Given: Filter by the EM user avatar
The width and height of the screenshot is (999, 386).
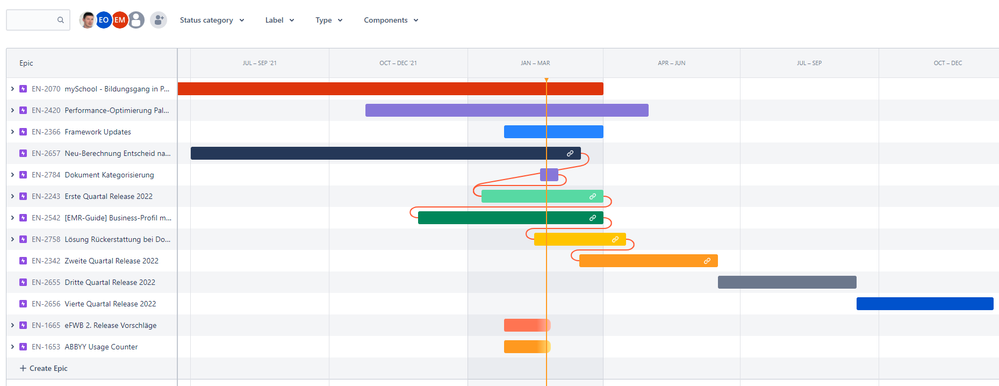Looking at the screenshot, I should tap(120, 20).
